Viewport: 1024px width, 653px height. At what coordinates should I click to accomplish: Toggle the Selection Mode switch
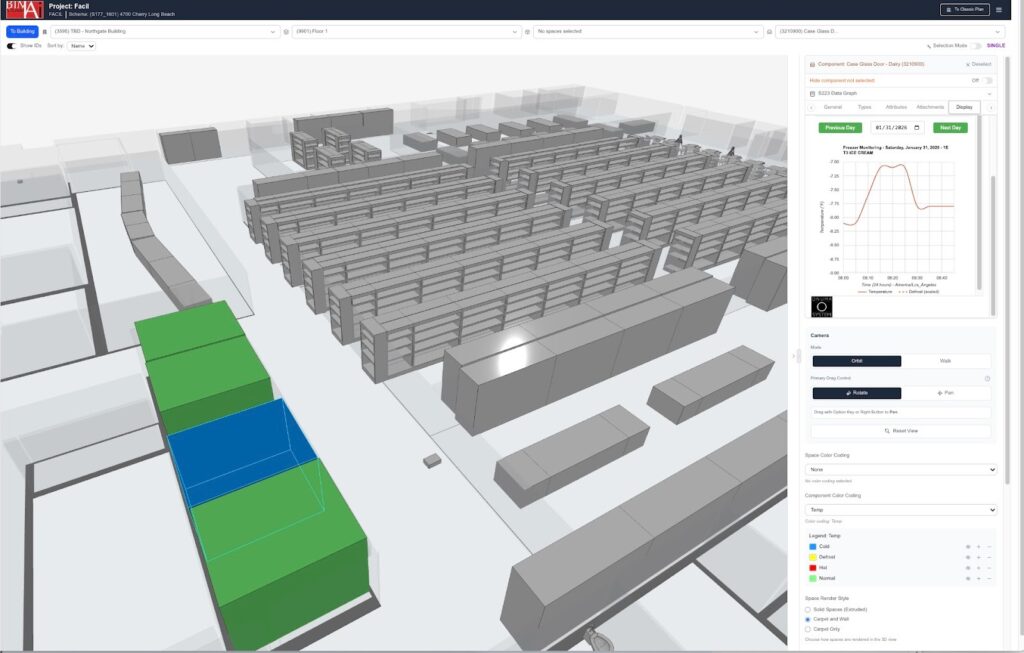[x=976, y=46]
